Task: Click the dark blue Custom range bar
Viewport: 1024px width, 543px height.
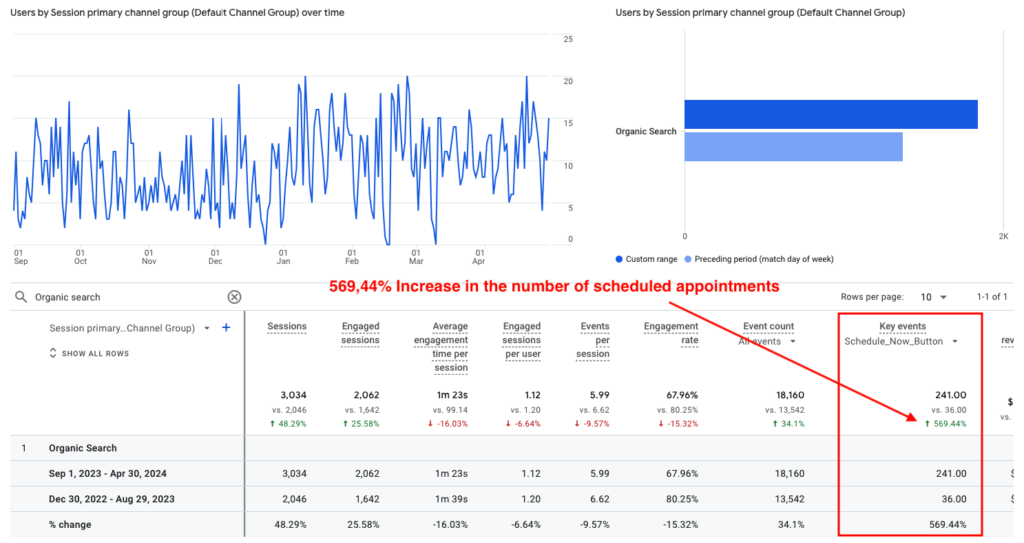Action: pos(831,114)
